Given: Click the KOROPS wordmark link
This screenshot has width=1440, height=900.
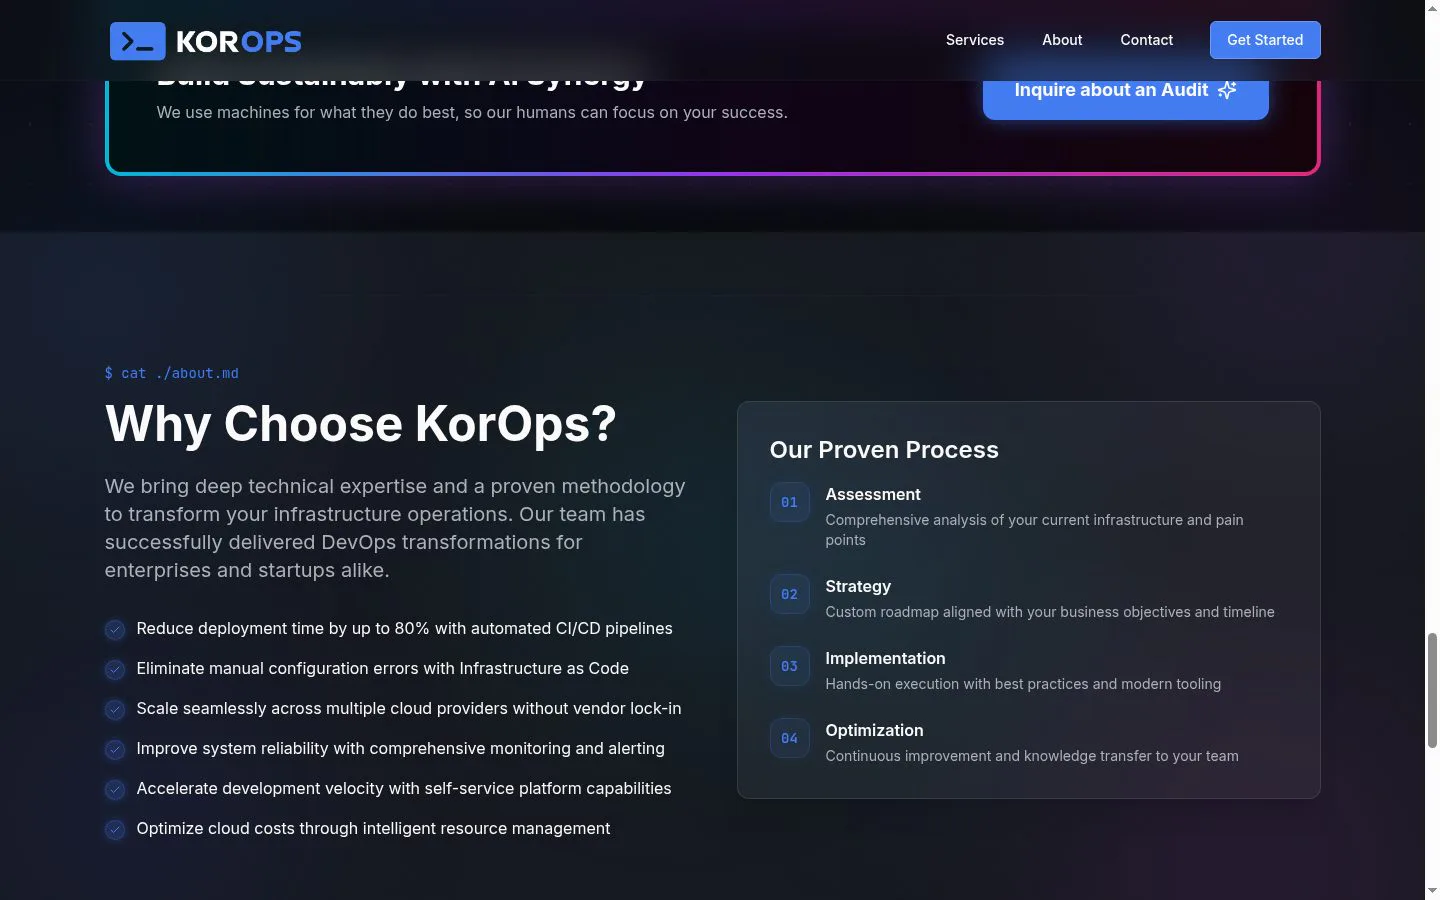Looking at the screenshot, I should point(239,41).
